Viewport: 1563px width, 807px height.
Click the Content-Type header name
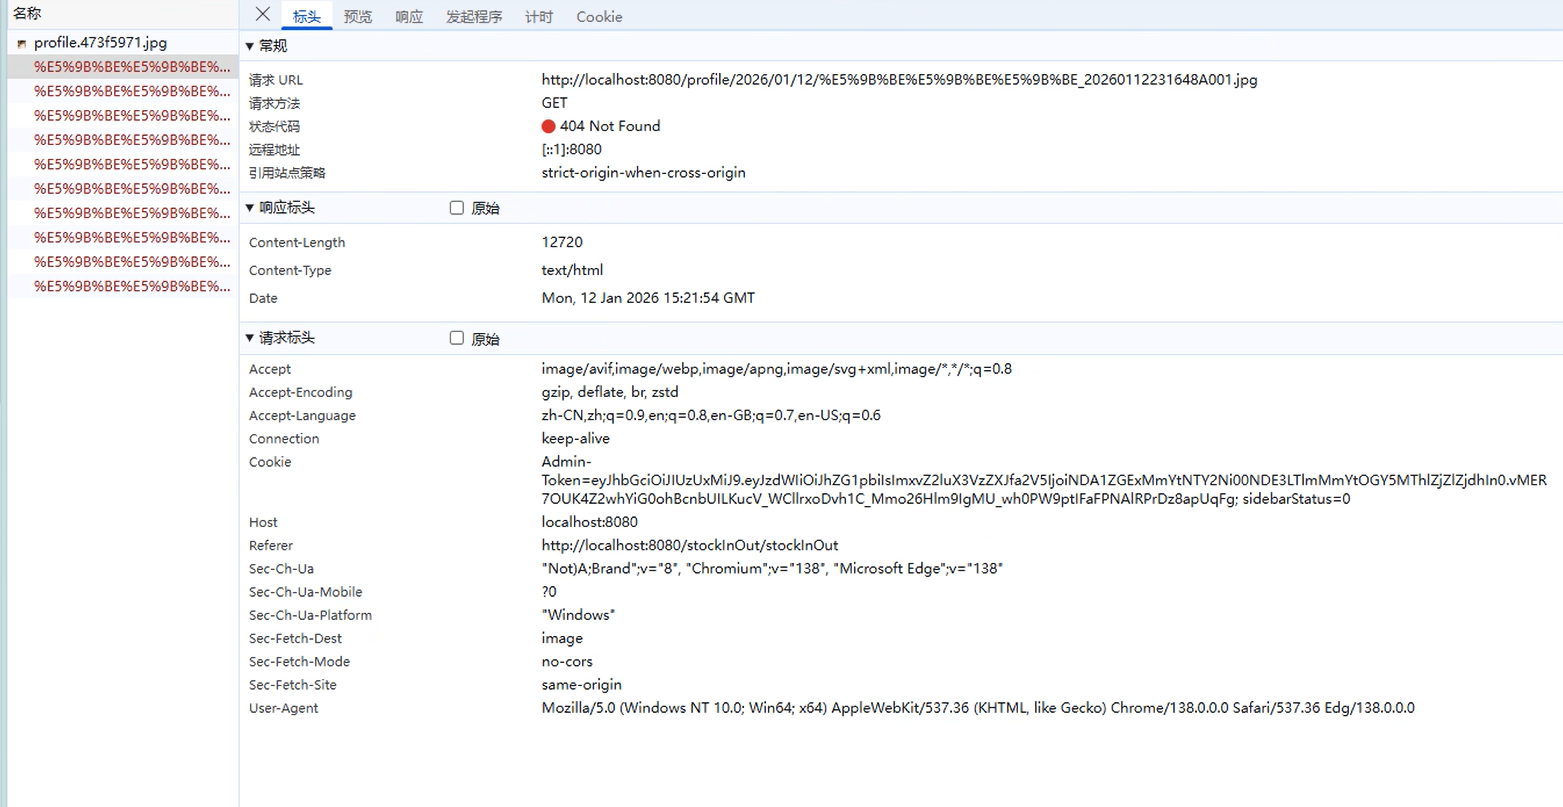click(x=290, y=270)
